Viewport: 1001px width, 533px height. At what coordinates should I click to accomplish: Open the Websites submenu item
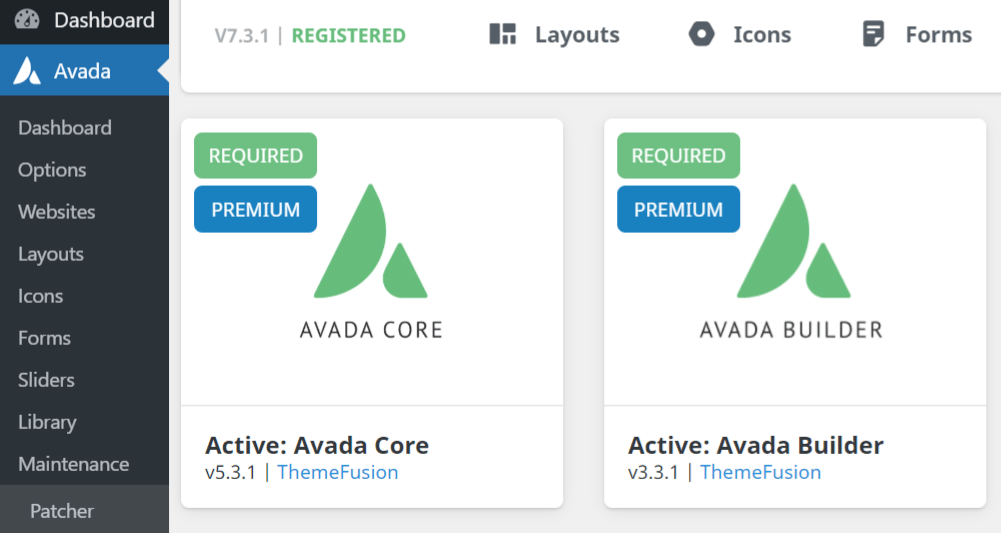tap(56, 212)
